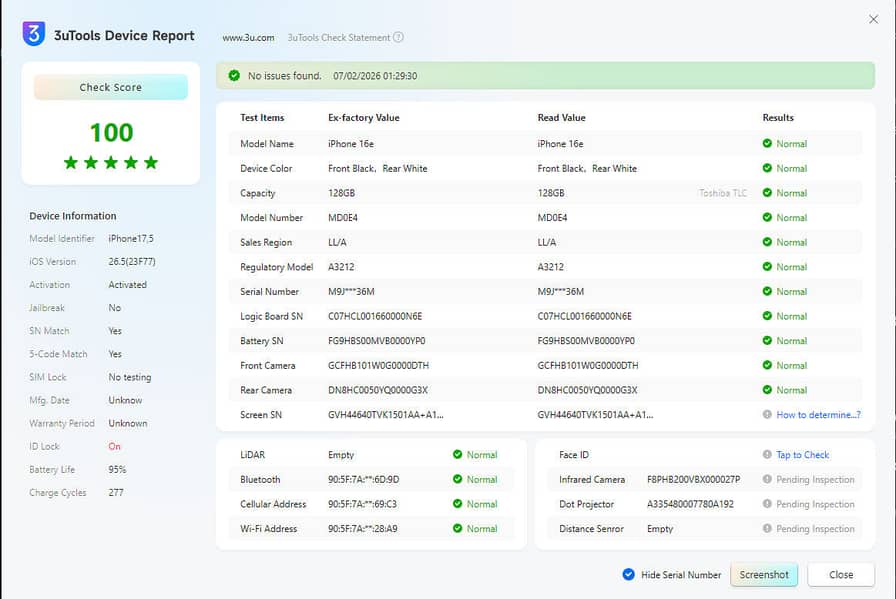Image resolution: width=896 pixels, height=599 pixels.
Task: Click the Normal check icon for LiDAR row
Action: pos(457,454)
